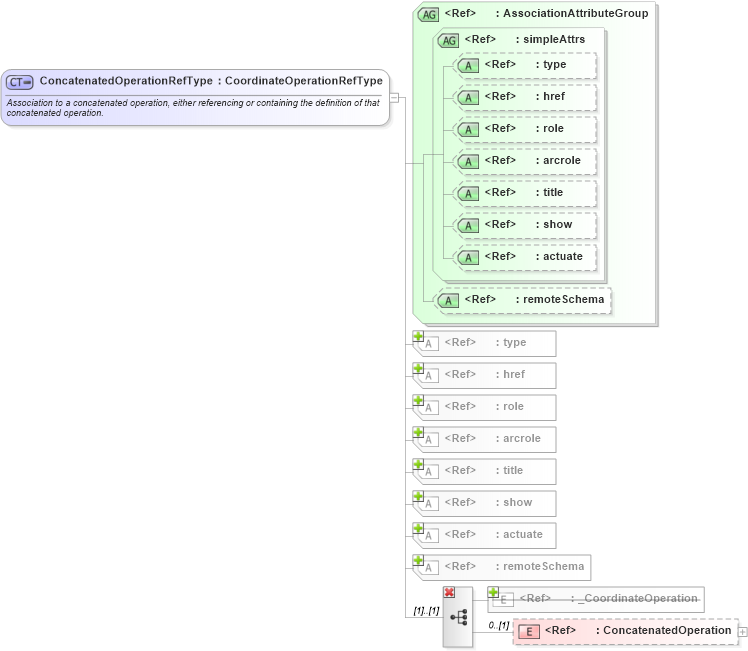Select green ': arcrole' attribute label
The image size is (748, 651).
click(x=558, y=160)
